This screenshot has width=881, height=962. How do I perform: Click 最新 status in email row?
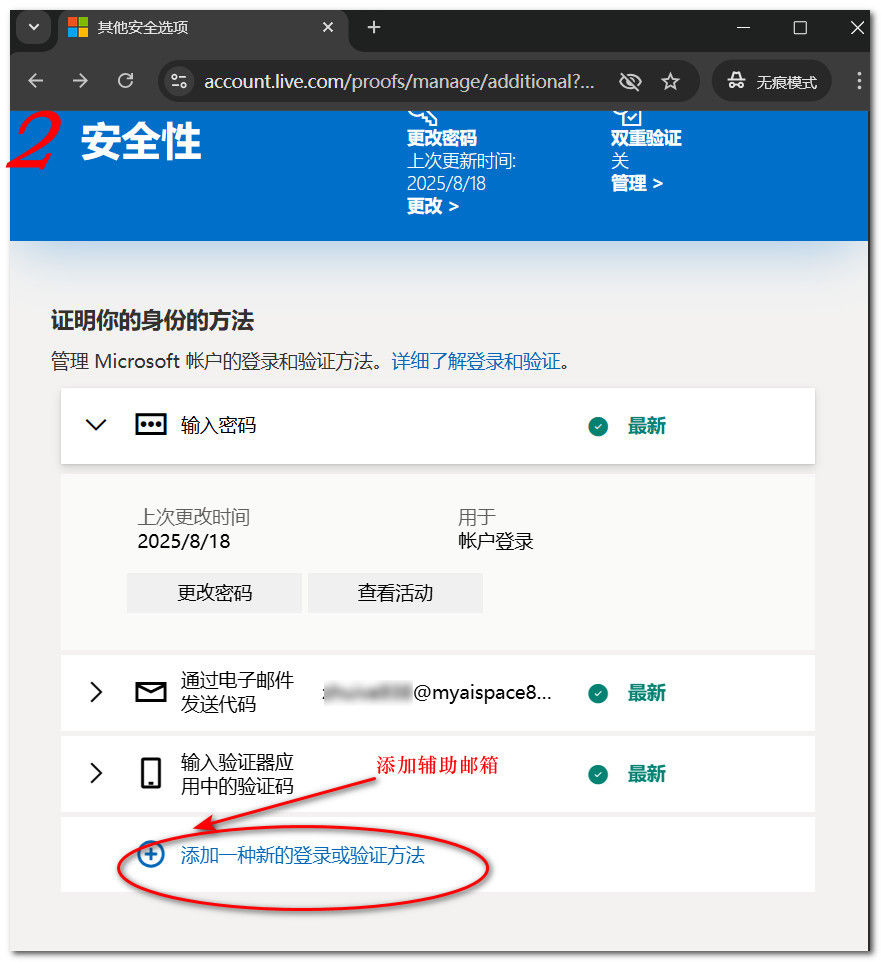[x=647, y=693]
